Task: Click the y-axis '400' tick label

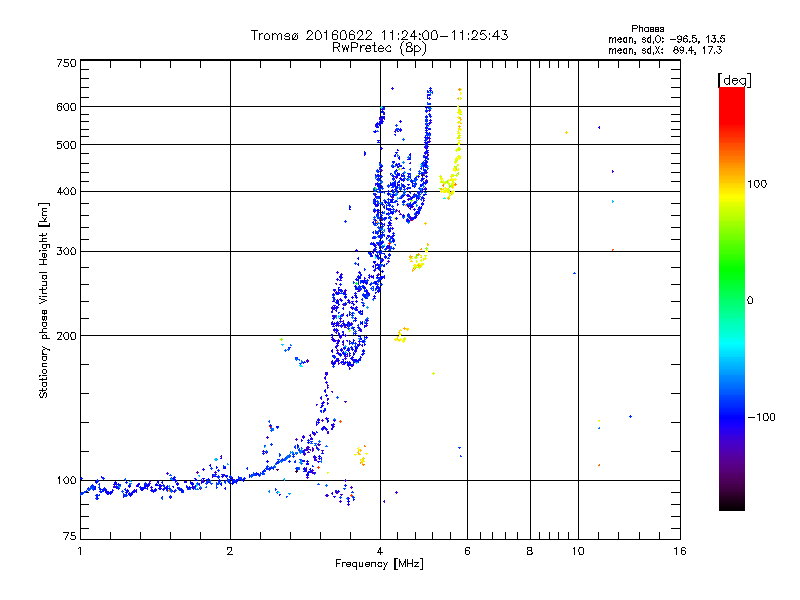Action: [x=66, y=192]
